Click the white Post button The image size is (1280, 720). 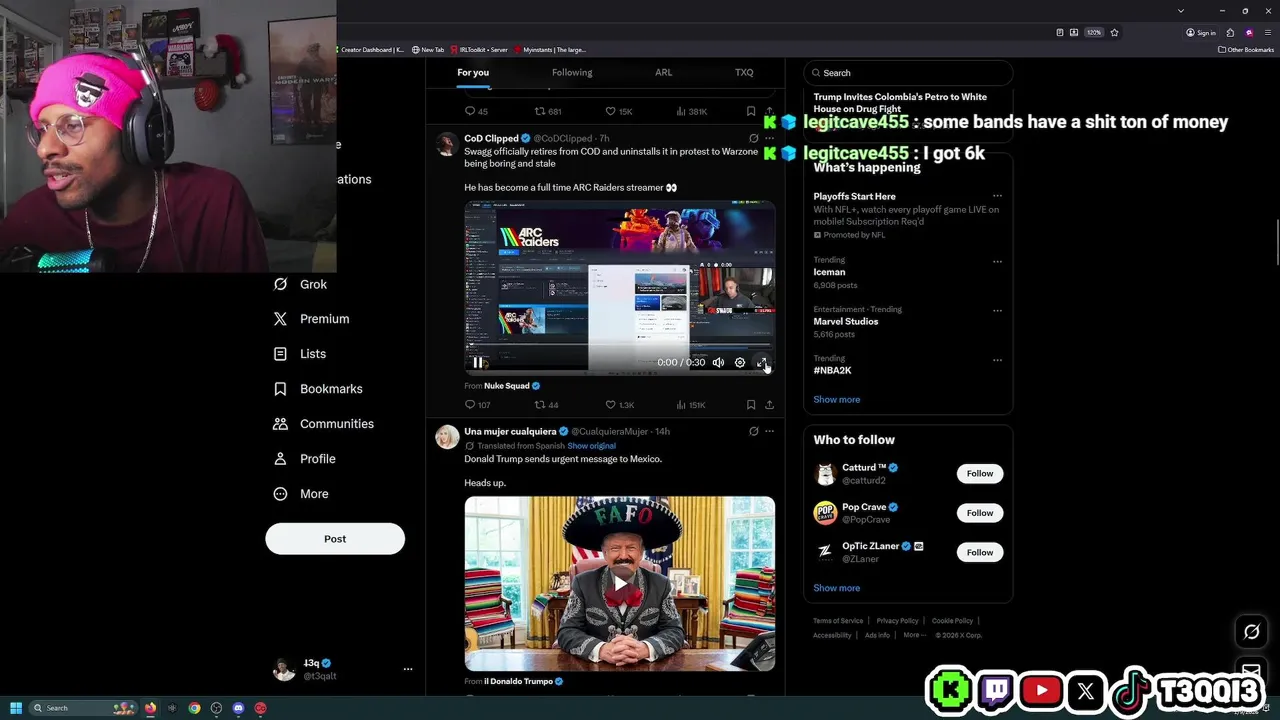point(335,539)
